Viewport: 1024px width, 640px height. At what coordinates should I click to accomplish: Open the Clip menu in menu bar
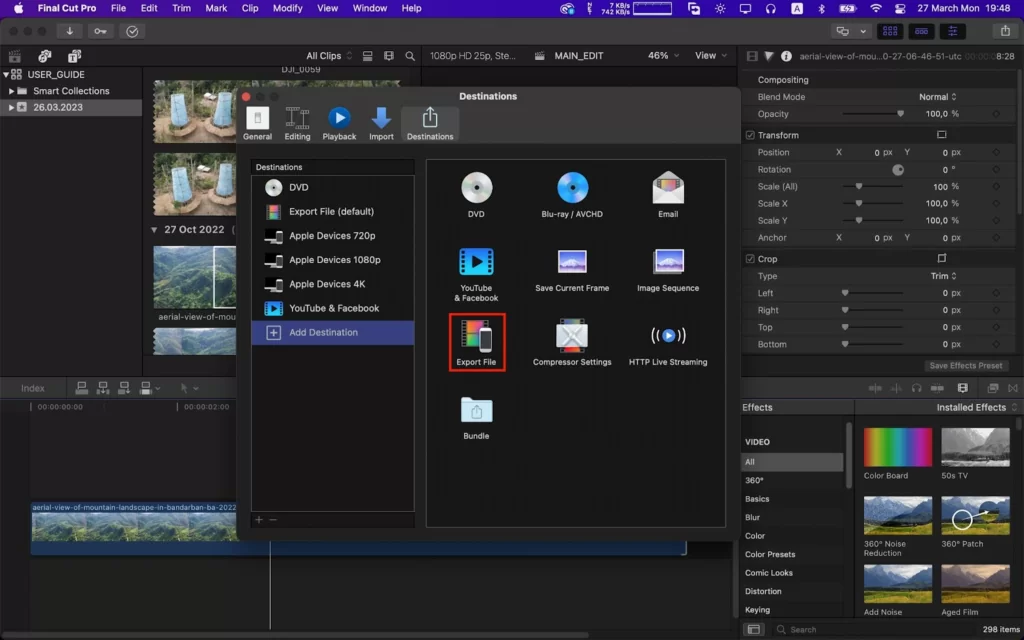point(249,8)
